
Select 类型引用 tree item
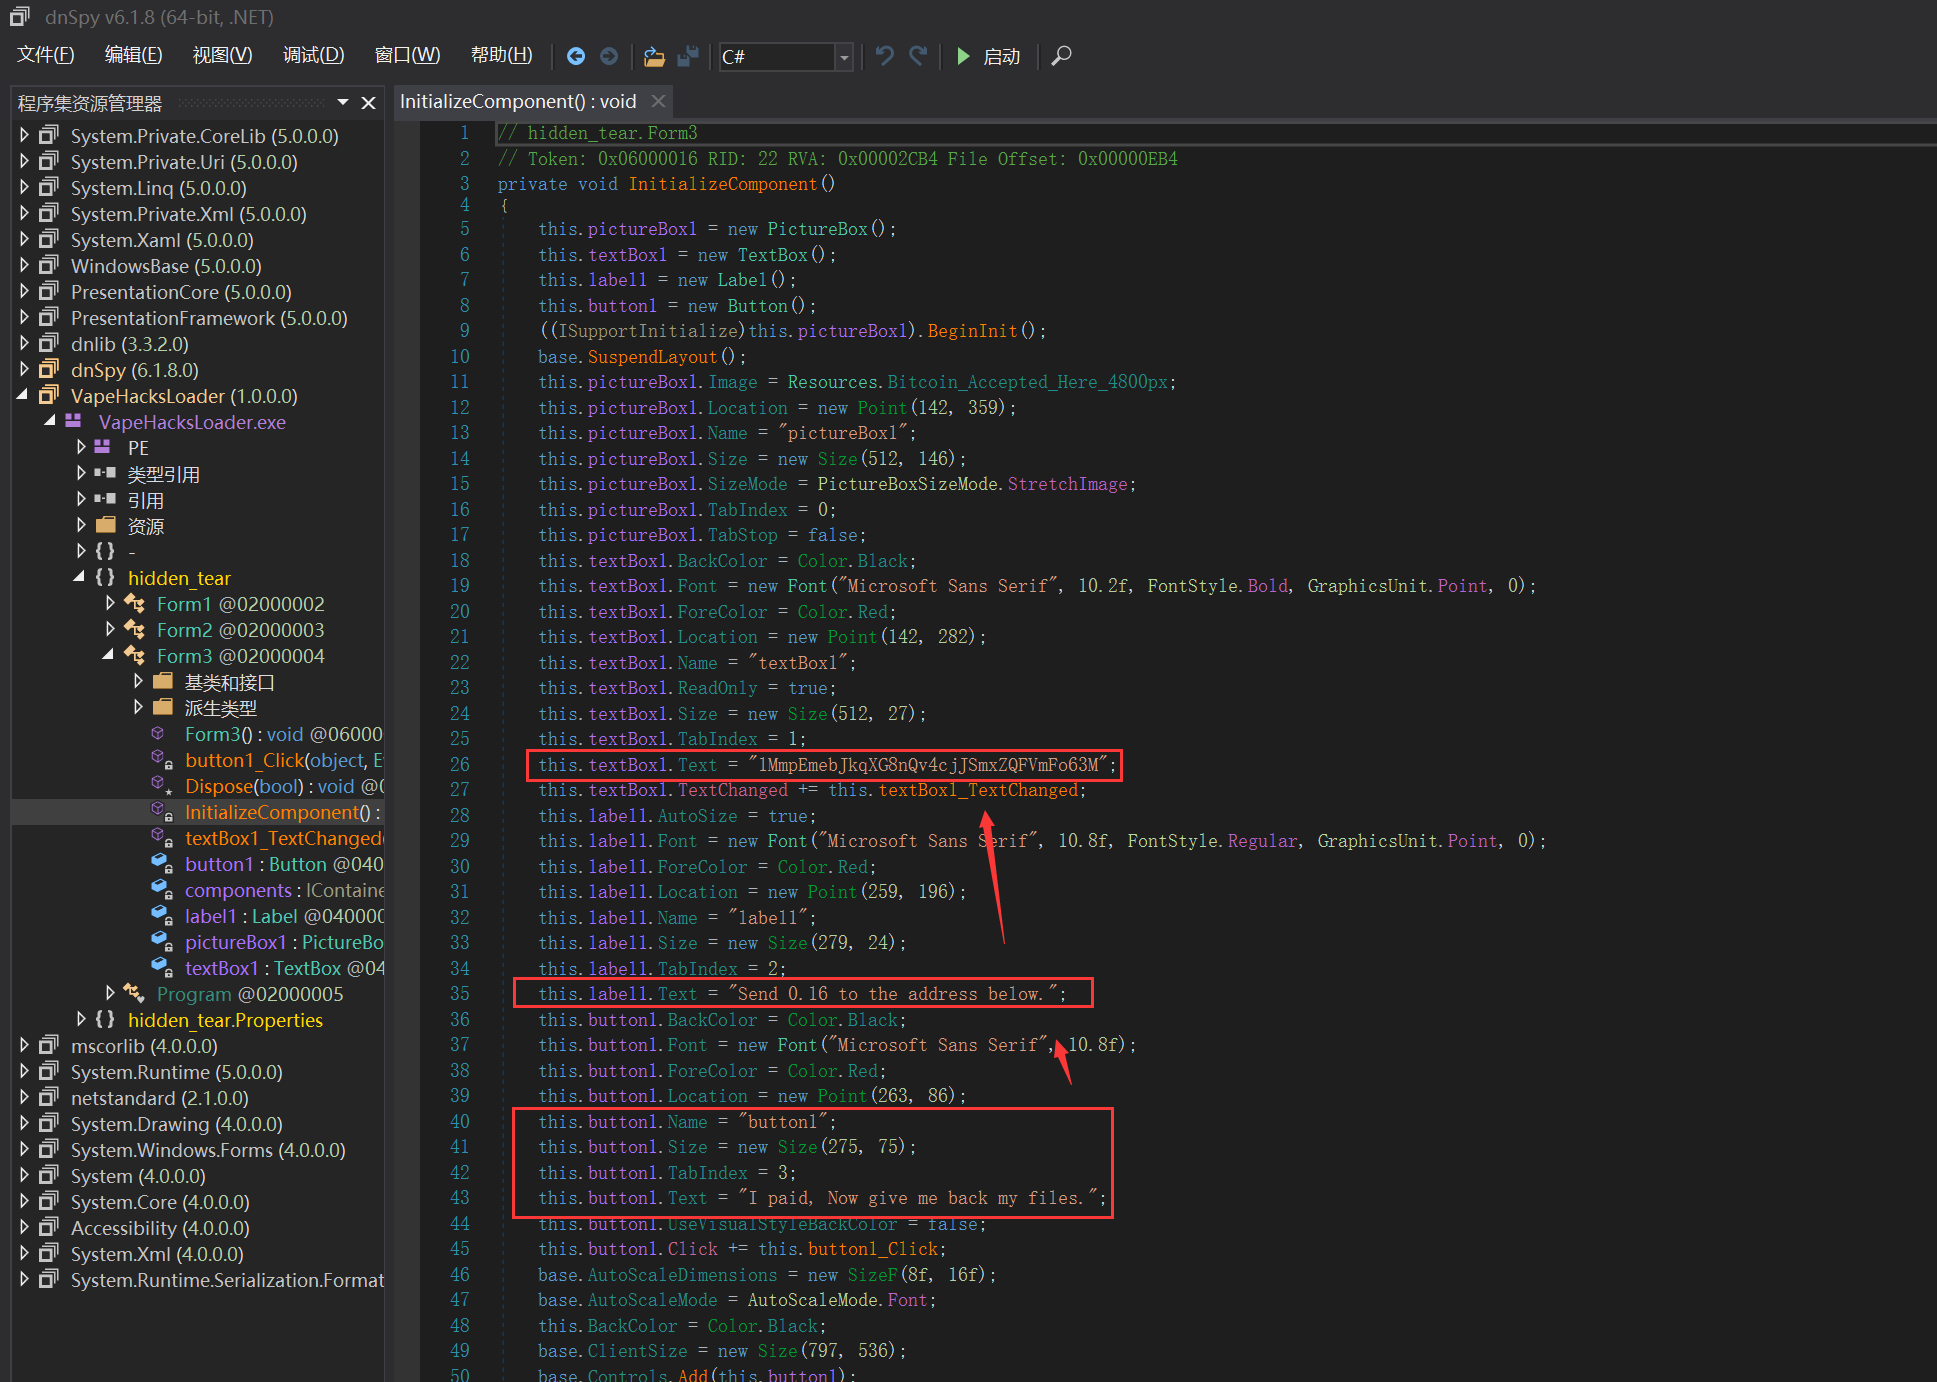[164, 474]
